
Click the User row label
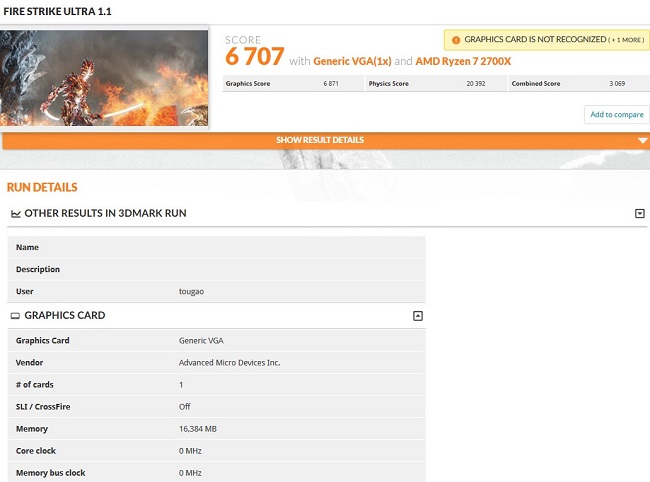[24, 291]
